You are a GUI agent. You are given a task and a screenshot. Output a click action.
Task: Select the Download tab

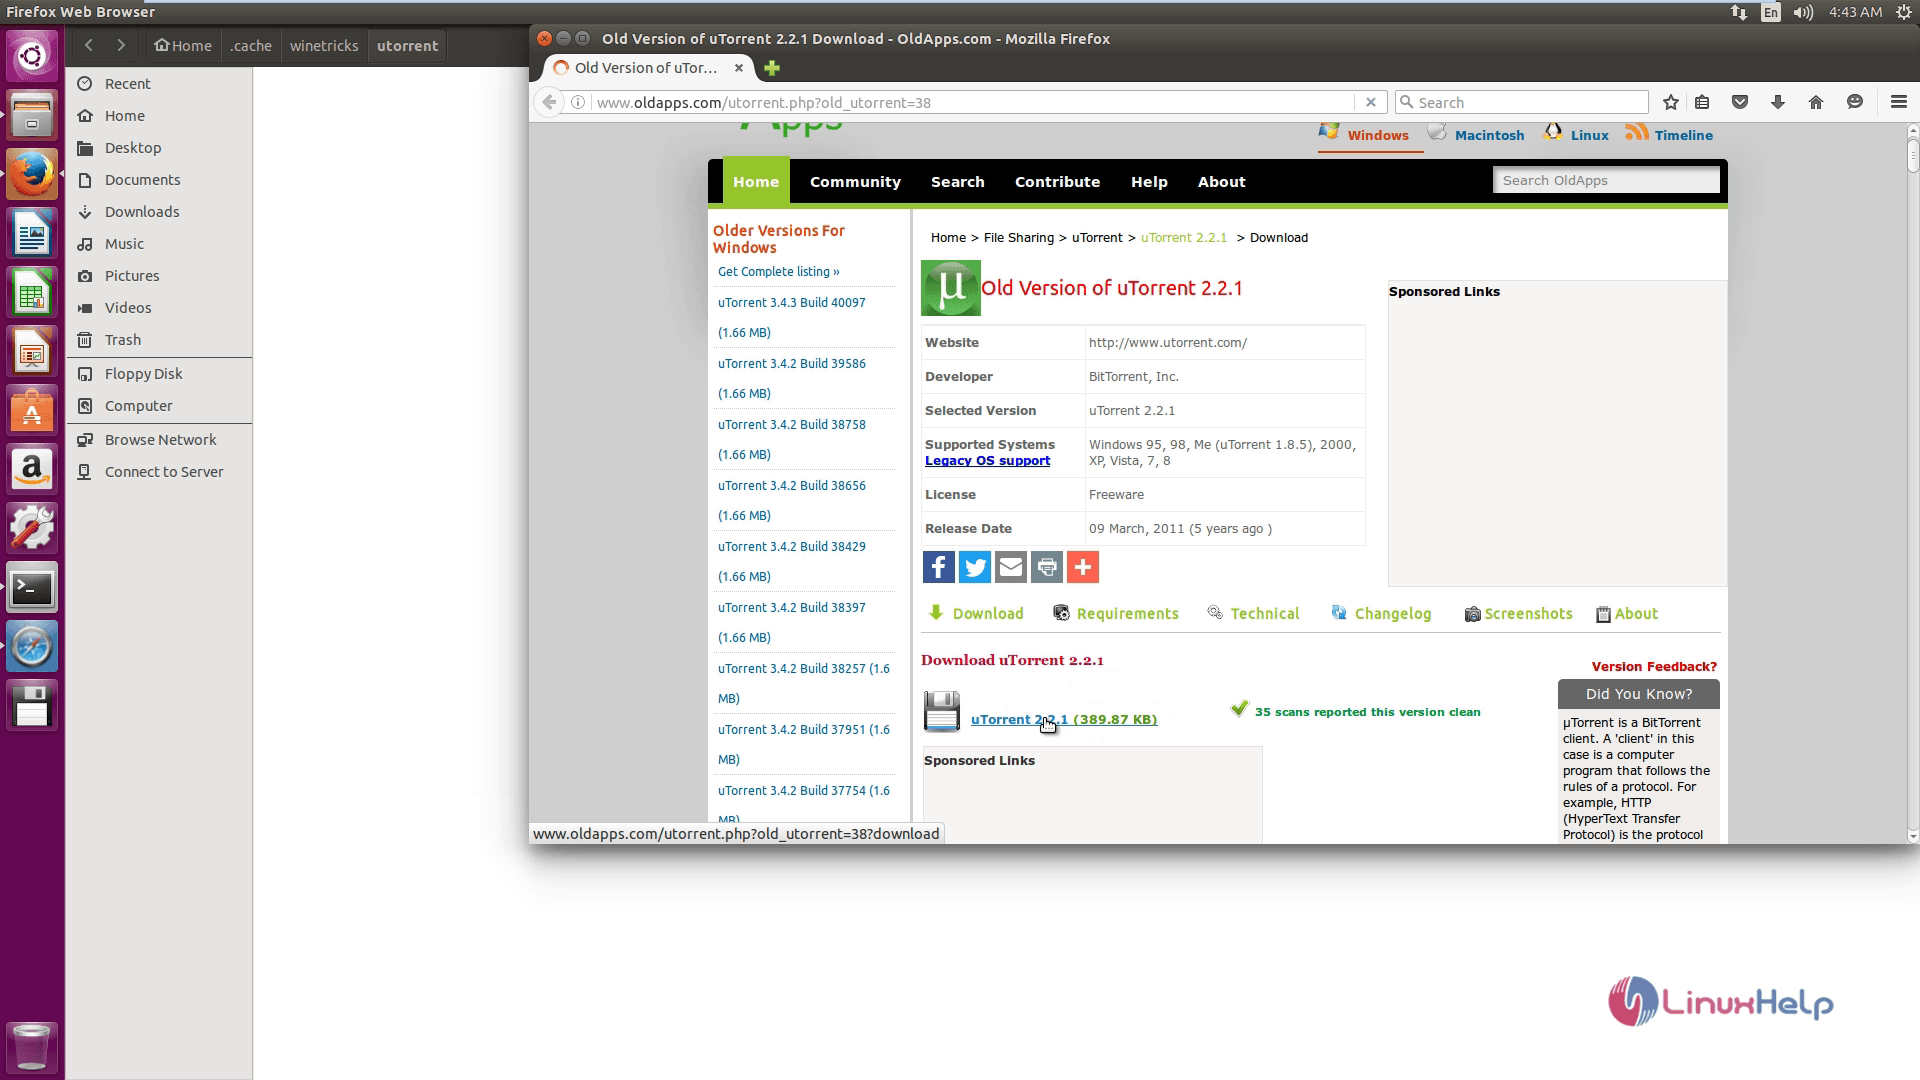(x=976, y=614)
